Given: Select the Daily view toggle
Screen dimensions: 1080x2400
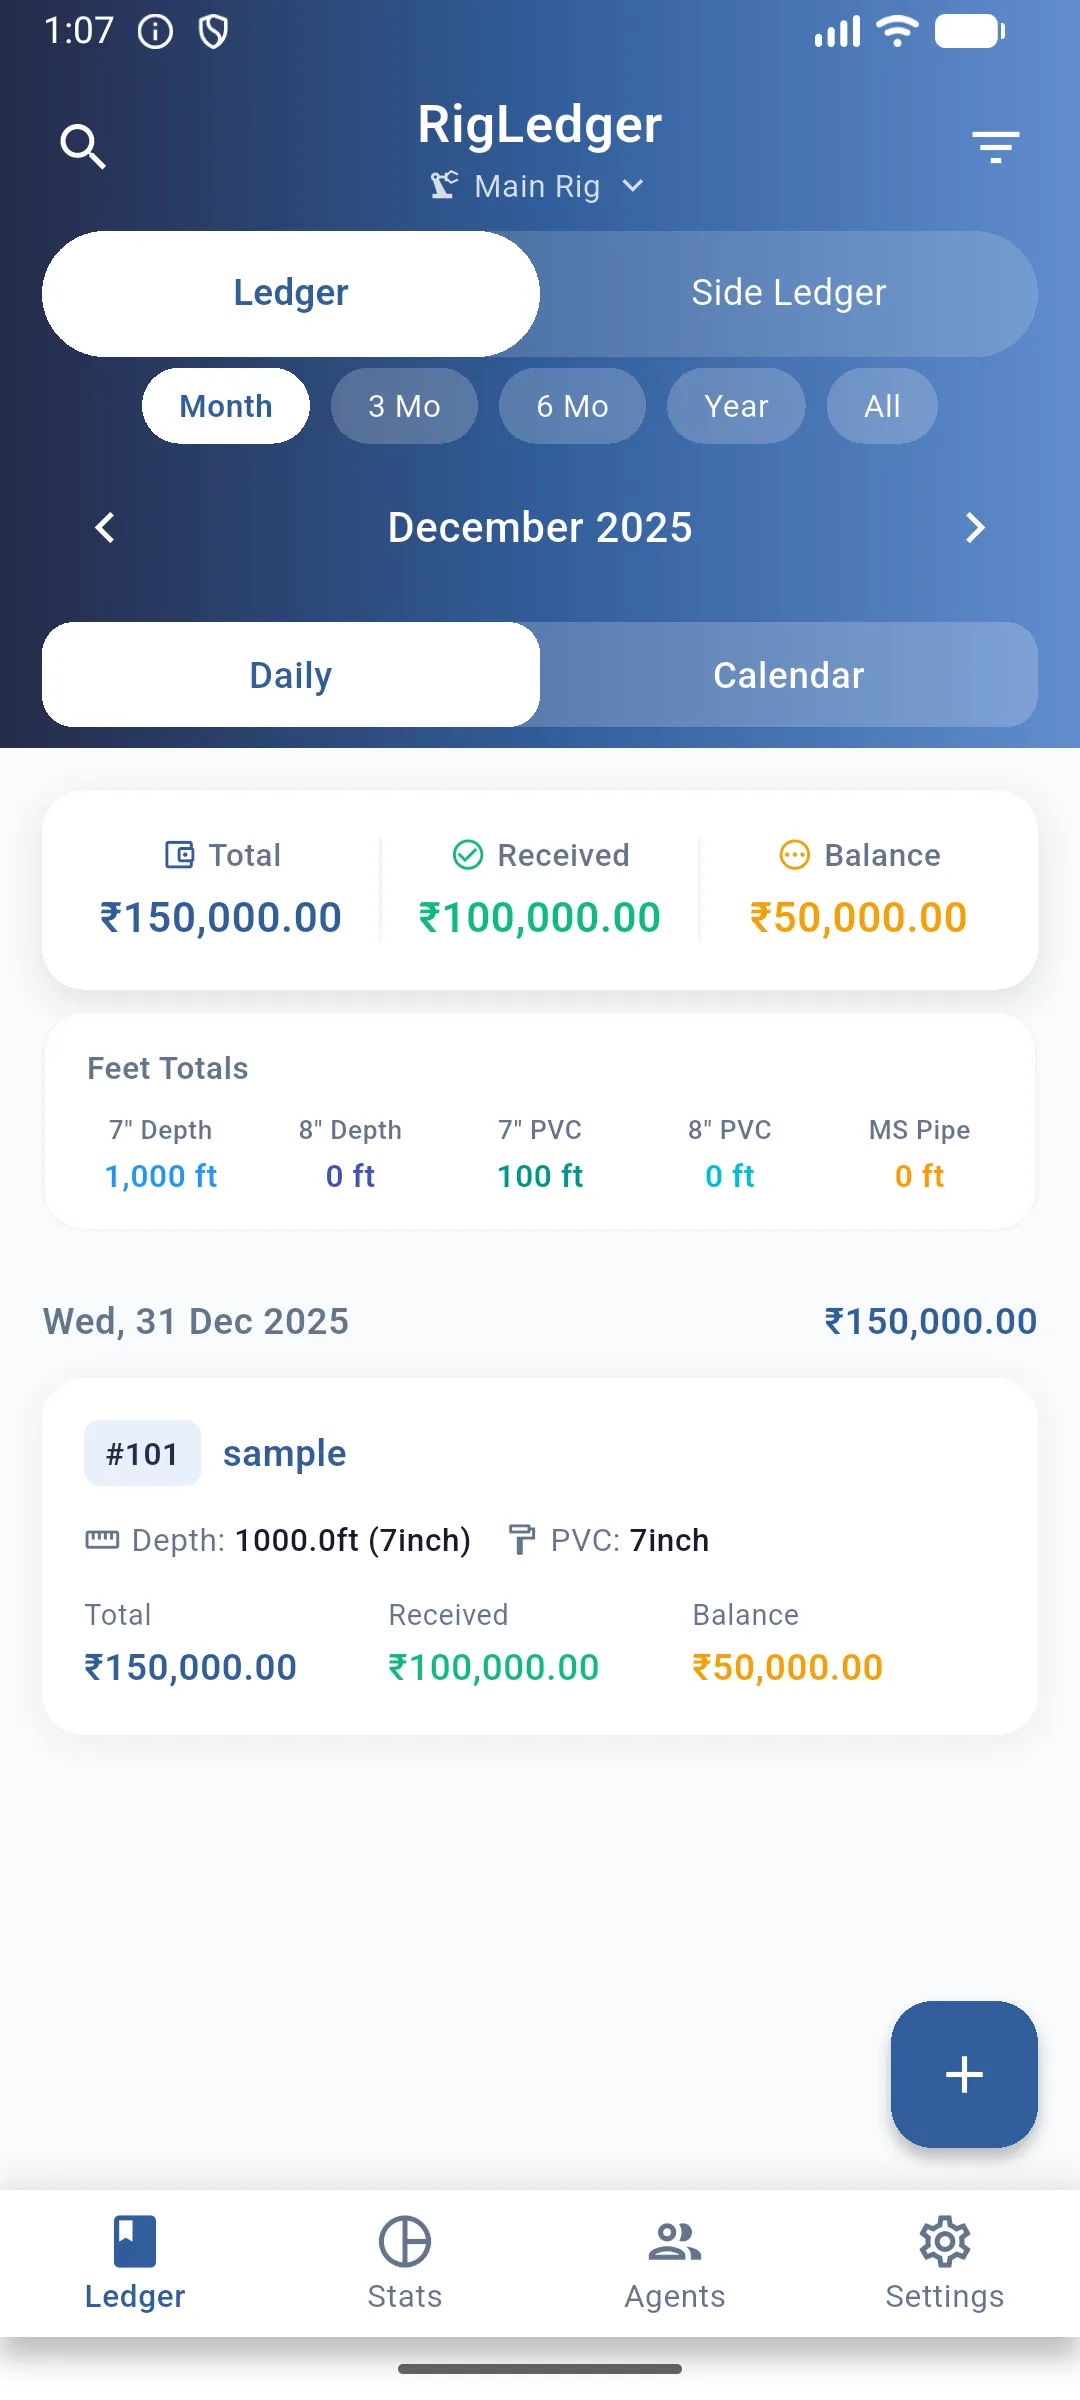Looking at the screenshot, I should [x=291, y=675].
